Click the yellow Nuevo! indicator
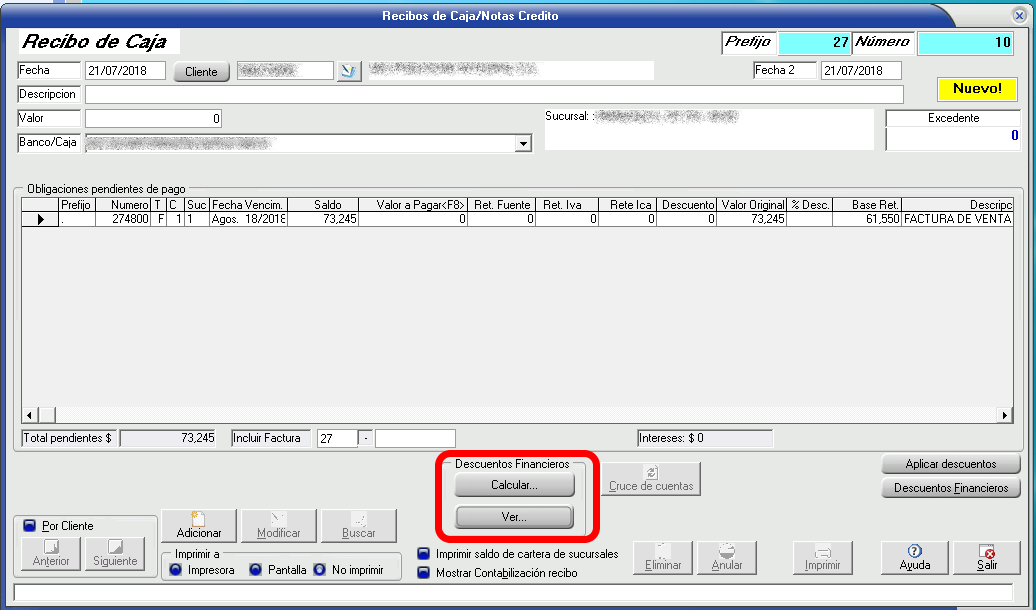This screenshot has width=1036, height=610. (x=977, y=89)
